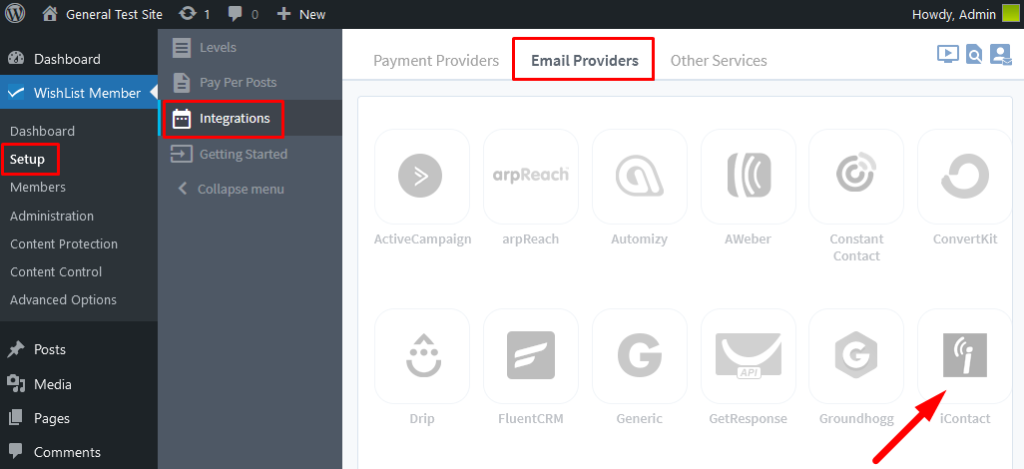Open the GetResponse integration
Screen dimensions: 1024x469
pos(748,357)
